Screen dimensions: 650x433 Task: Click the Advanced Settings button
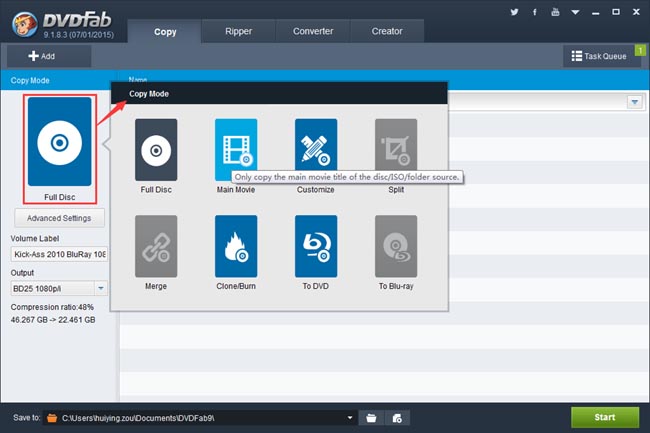click(x=59, y=218)
